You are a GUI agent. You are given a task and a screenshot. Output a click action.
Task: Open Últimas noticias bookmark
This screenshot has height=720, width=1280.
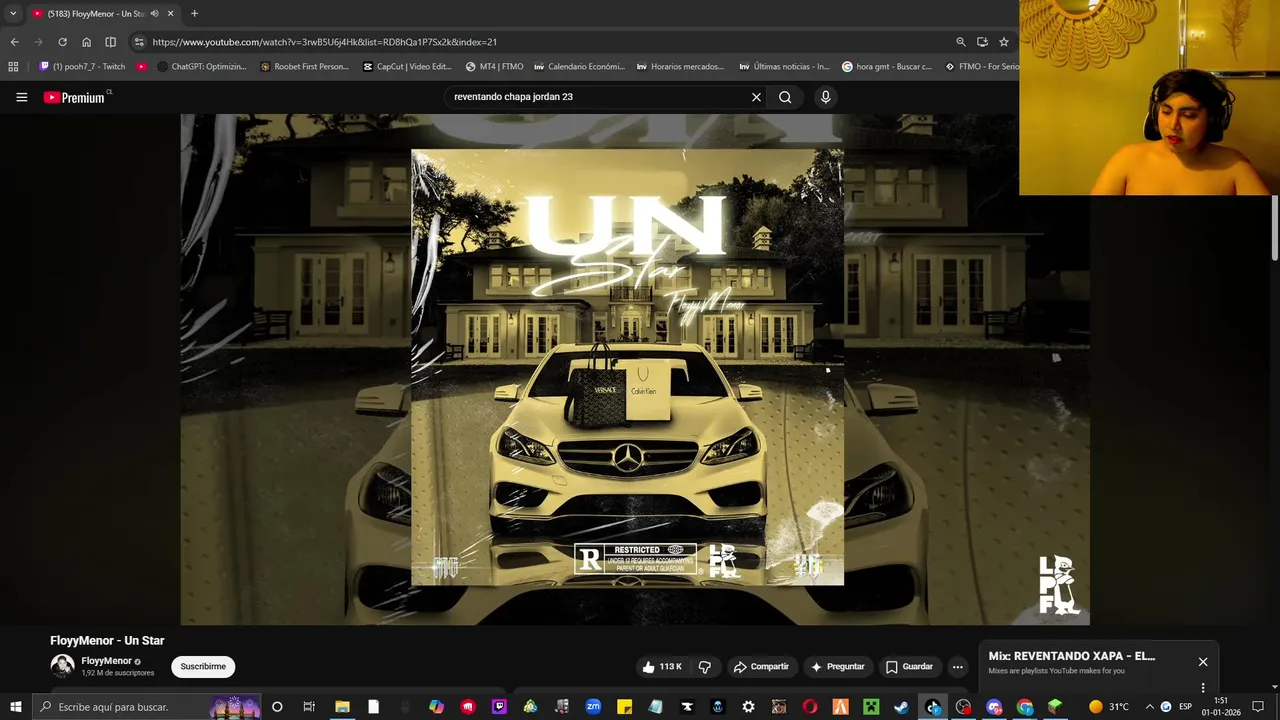tap(785, 67)
